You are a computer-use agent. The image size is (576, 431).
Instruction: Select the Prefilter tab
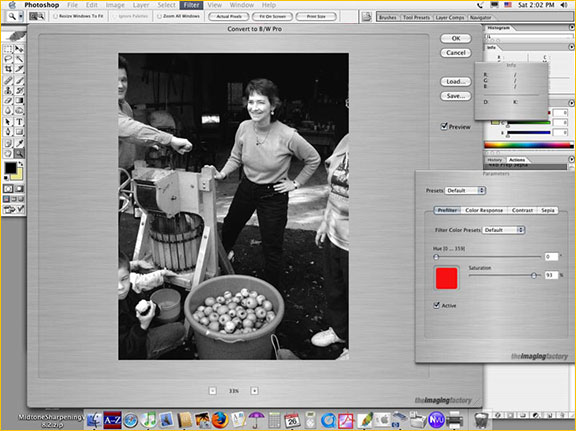point(447,210)
